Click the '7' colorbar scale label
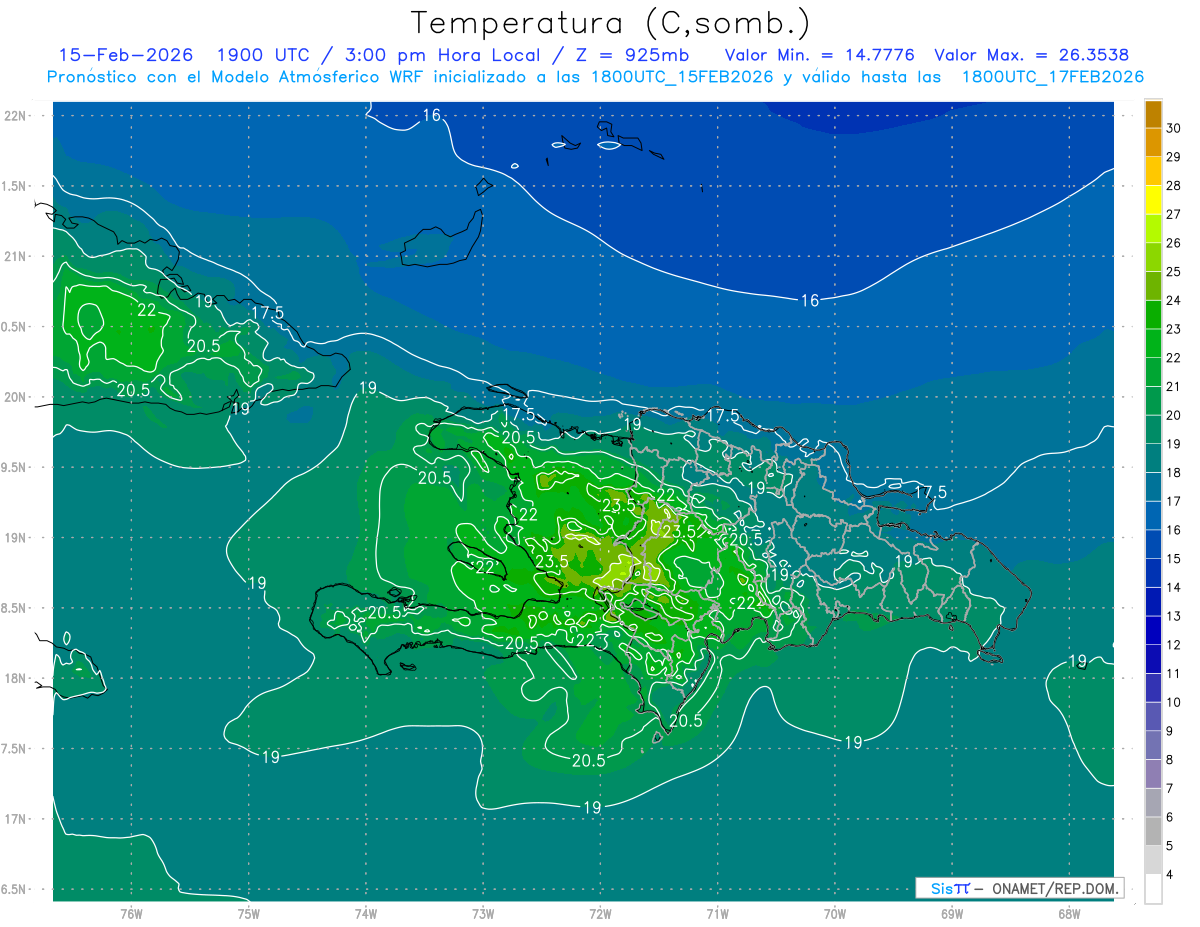The height and width of the screenshot is (927, 1200). 1171,789
